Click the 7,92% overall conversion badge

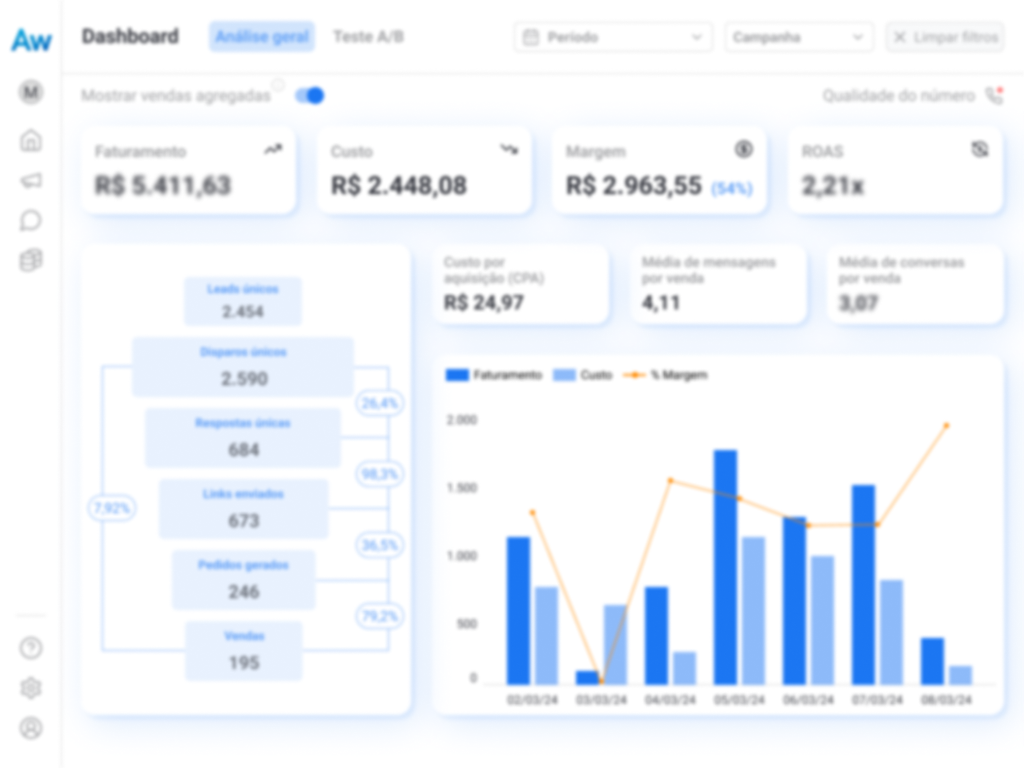tap(112, 508)
